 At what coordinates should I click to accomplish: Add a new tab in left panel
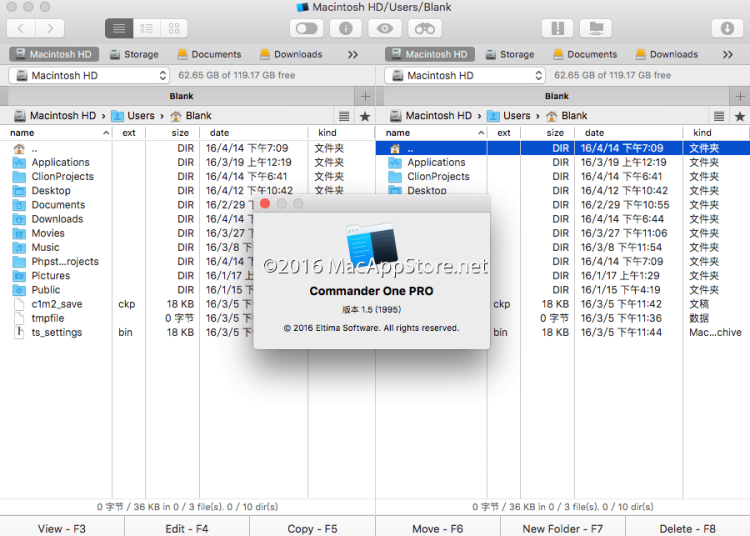[365, 96]
